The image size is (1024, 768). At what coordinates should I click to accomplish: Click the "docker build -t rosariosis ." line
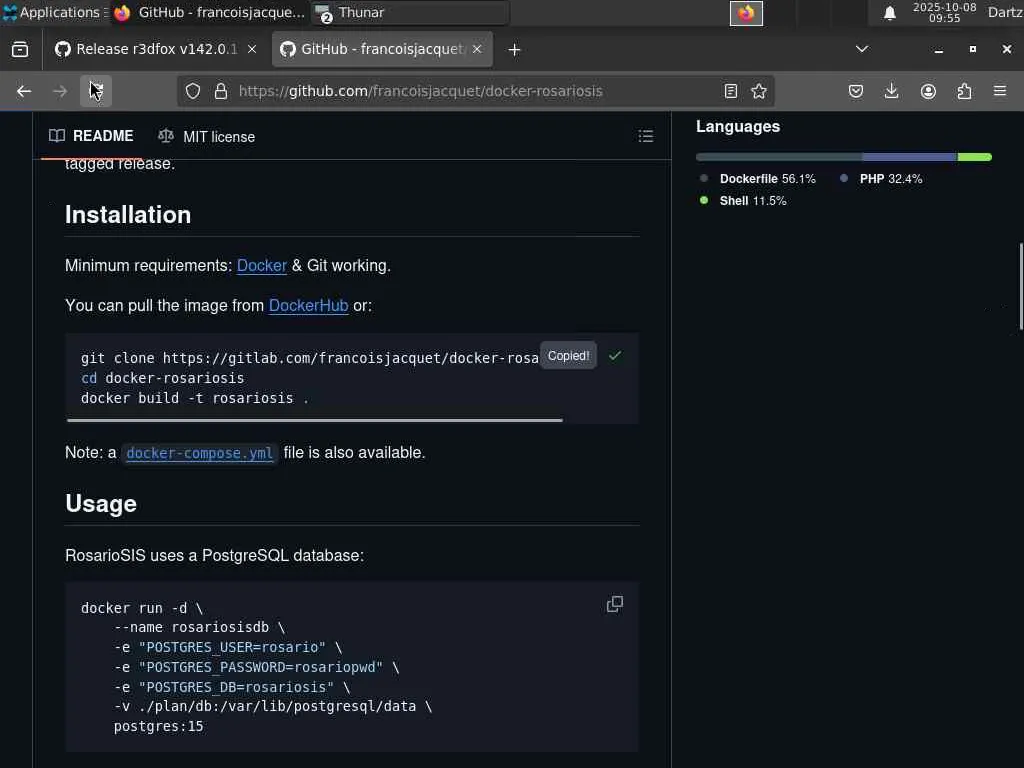195,398
